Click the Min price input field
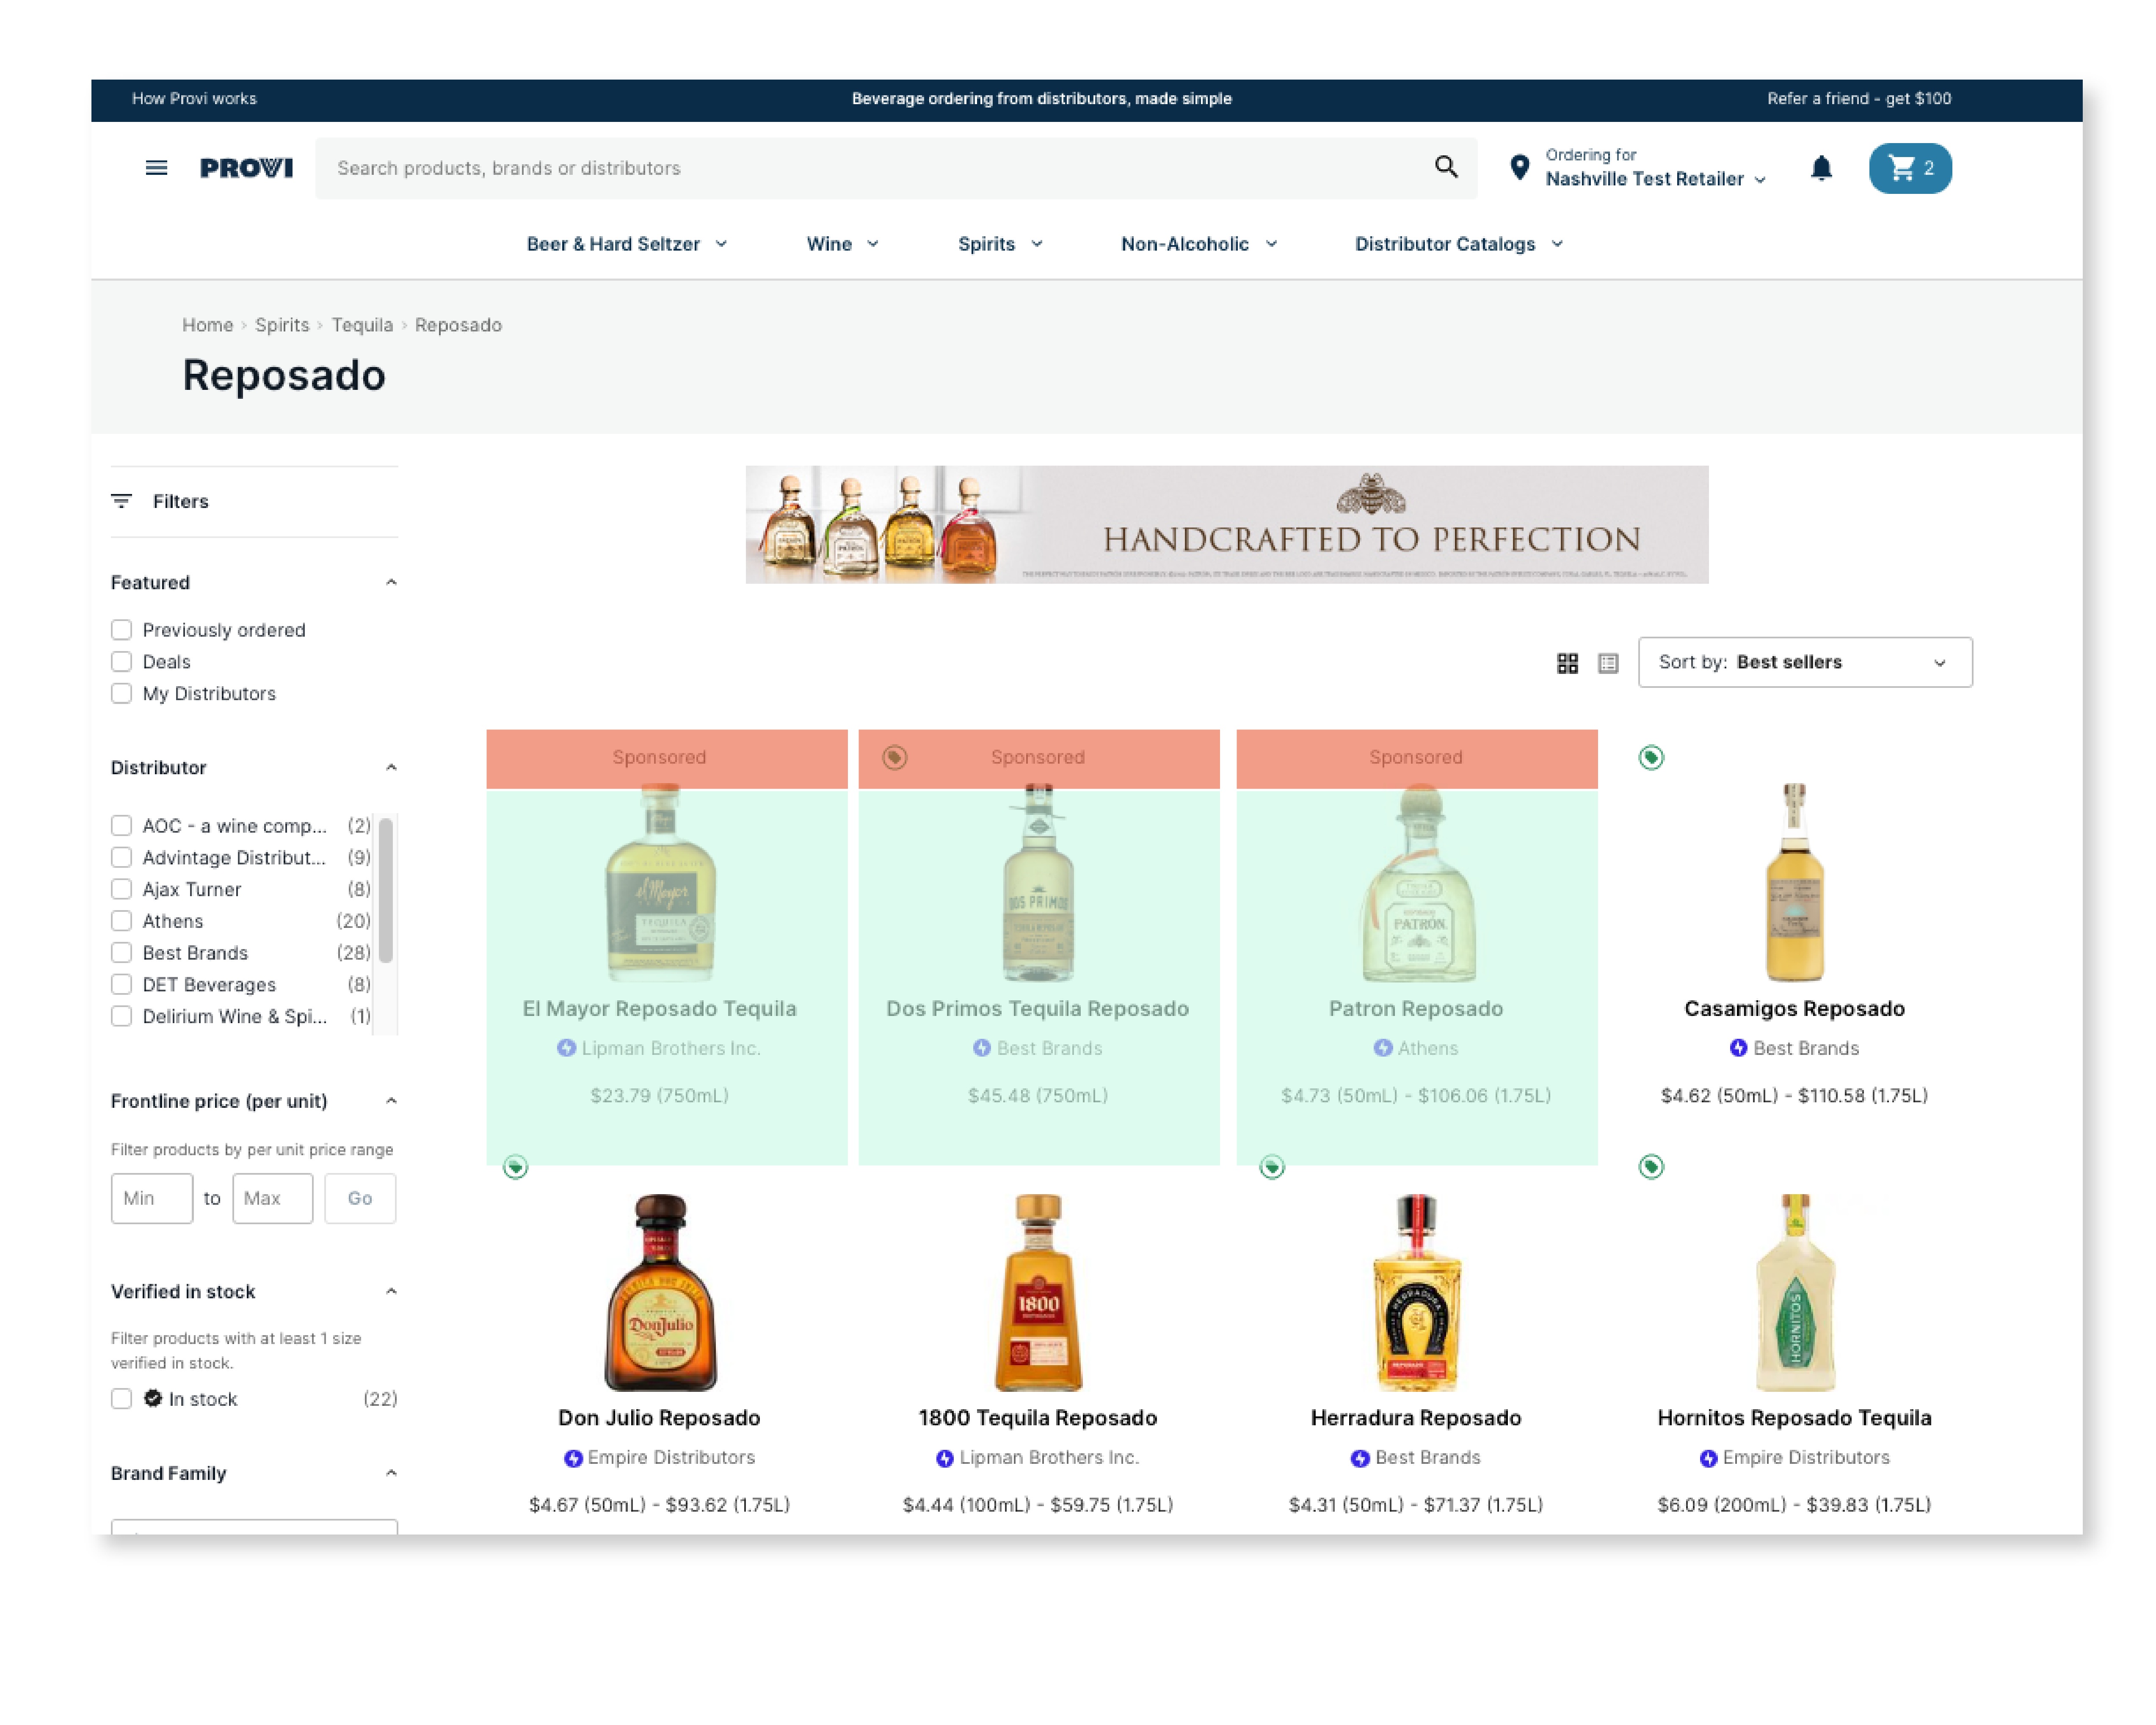 (152, 1198)
